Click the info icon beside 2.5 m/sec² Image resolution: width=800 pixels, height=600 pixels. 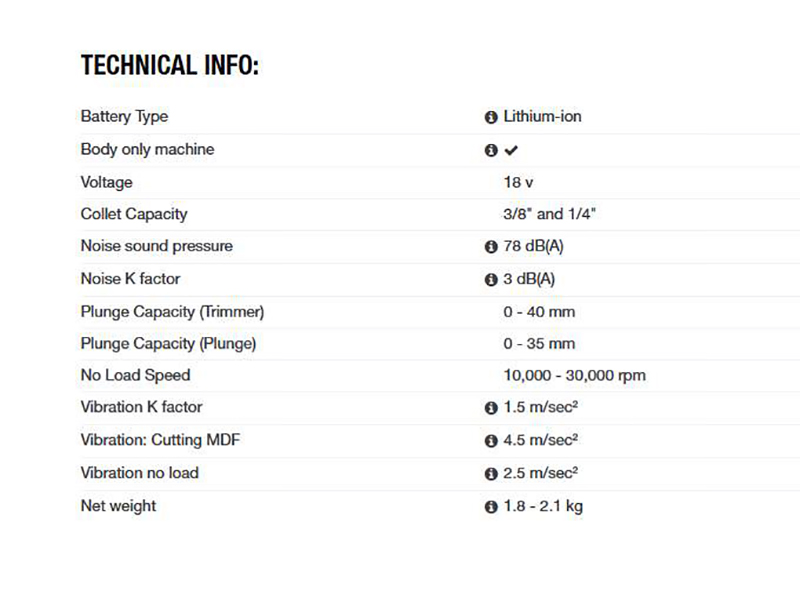(x=491, y=473)
